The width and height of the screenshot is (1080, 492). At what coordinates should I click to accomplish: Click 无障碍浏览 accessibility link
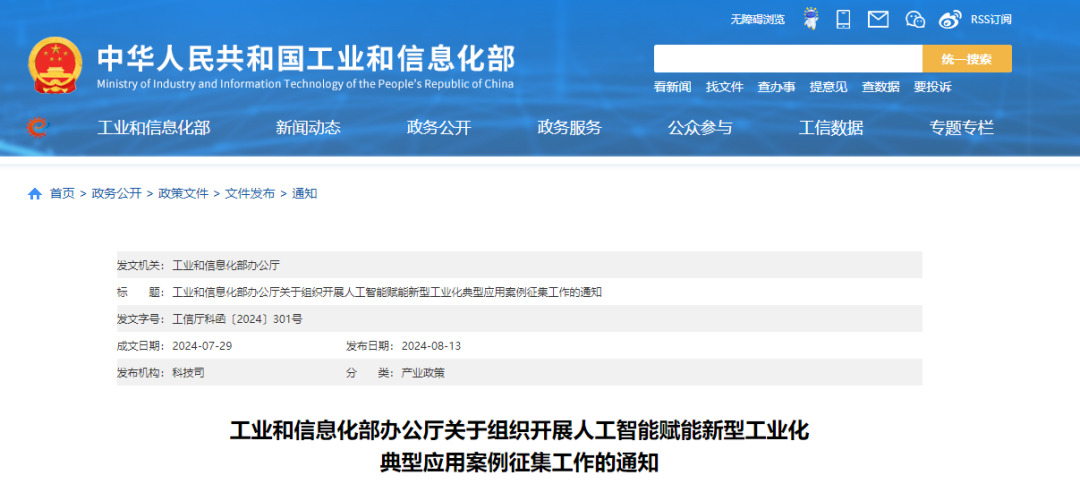[x=758, y=19]
